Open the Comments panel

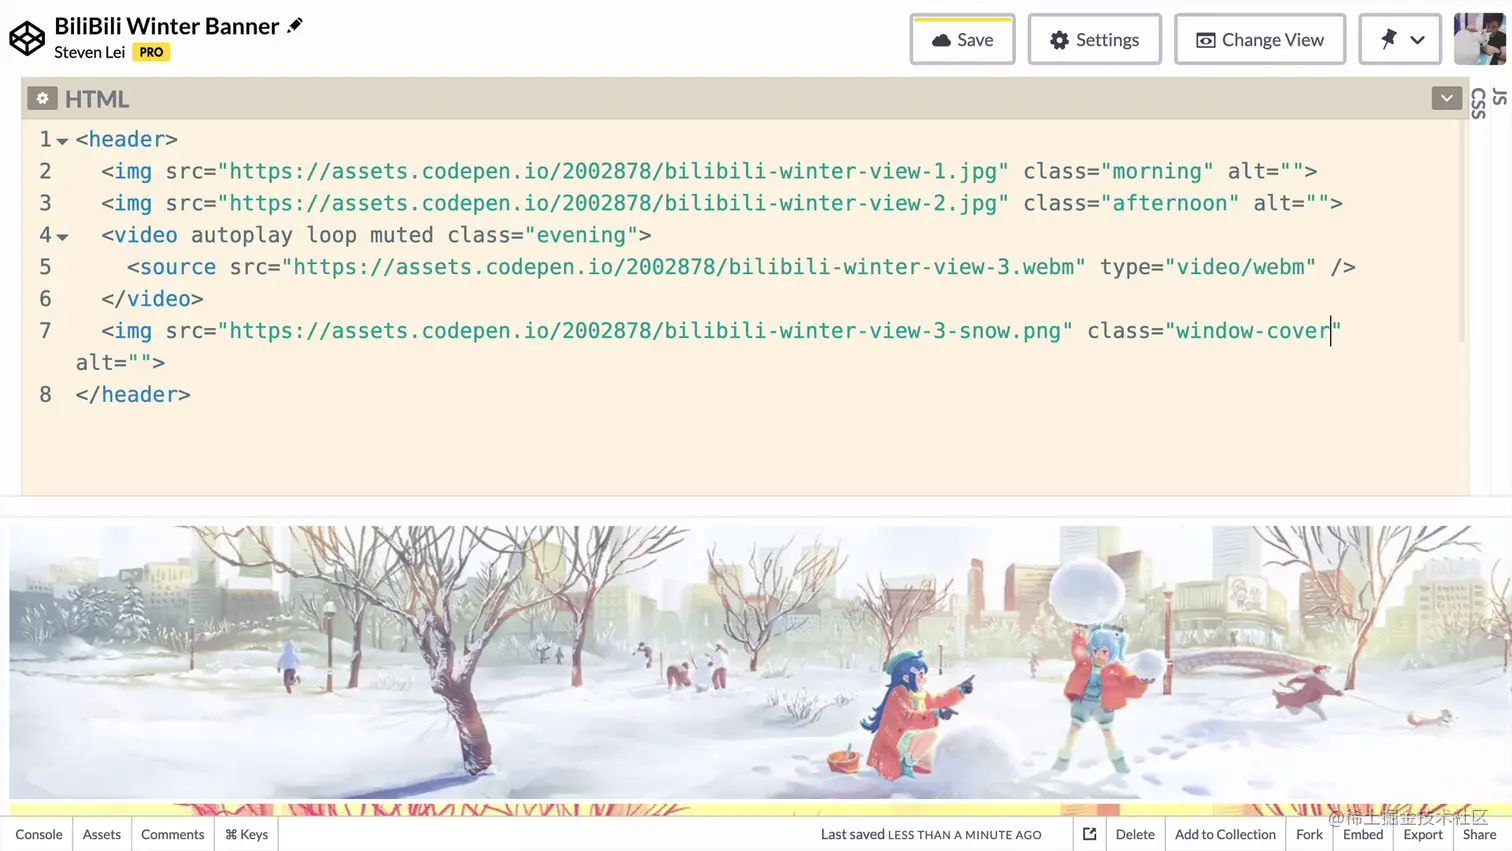tap(172, 834)
